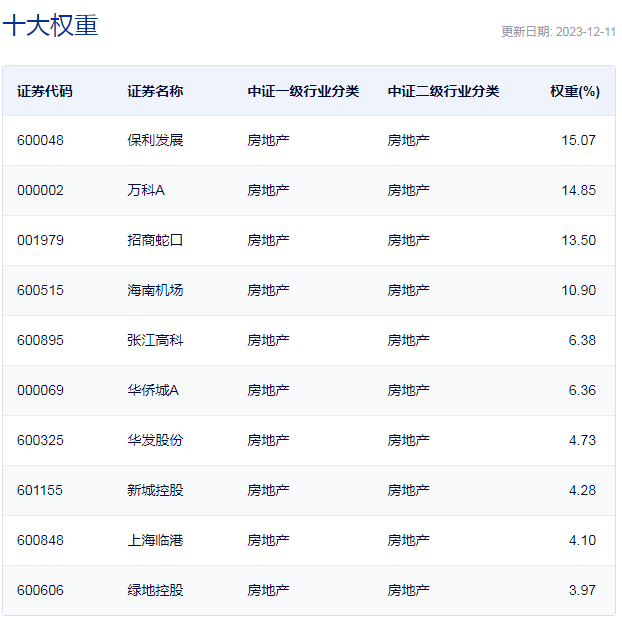The image size is (622, 625).
Task: Click the 中证二级行业分类 column header
Action: click(443, 91)
